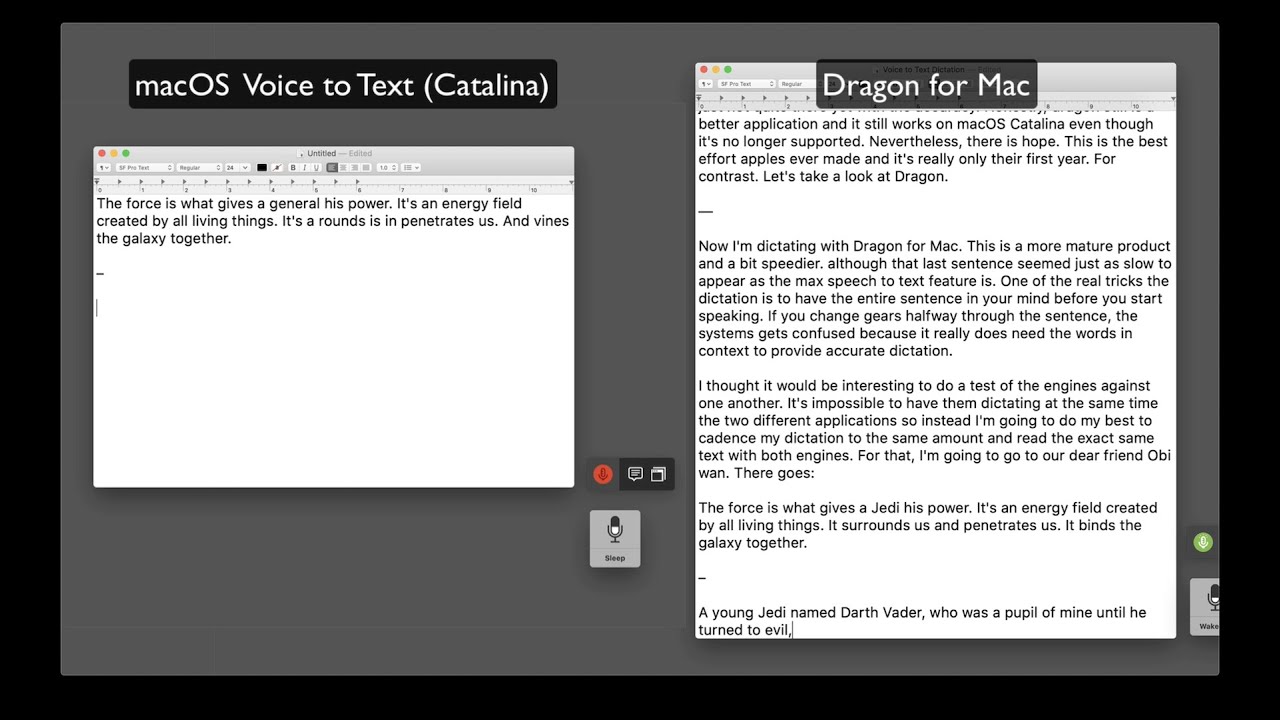Click the green microphone status icon
The height and width of the screenshot is (720, 1280).
(x=1203, y=542)
